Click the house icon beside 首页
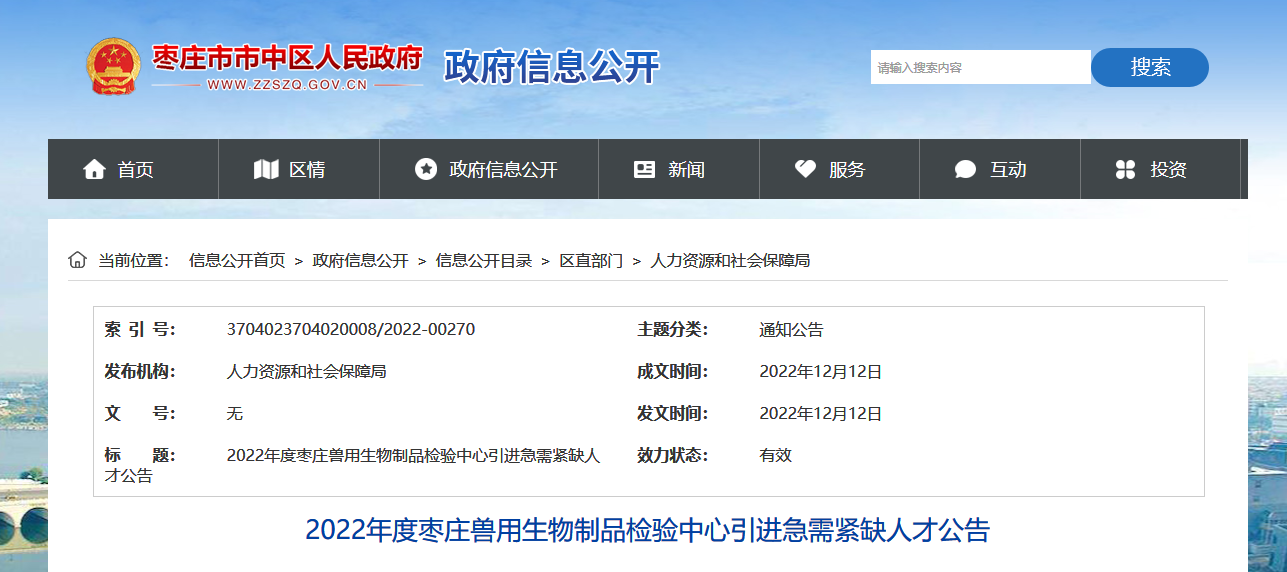This screenshot has height=572, width=1287. [94, 170]
